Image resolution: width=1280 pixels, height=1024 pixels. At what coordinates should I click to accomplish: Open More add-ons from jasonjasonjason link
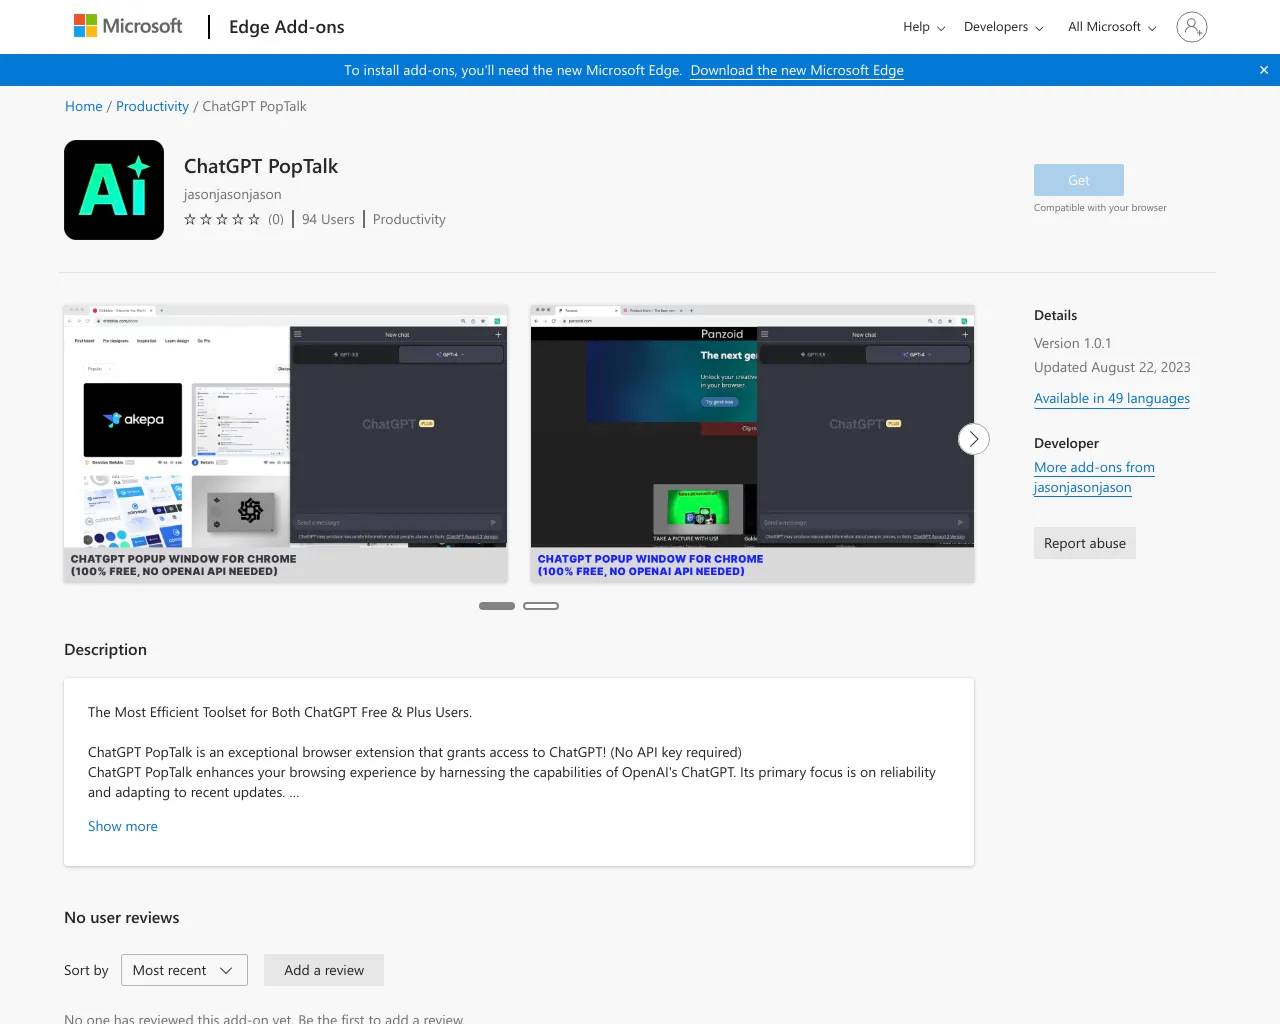tap(1094, 477)
